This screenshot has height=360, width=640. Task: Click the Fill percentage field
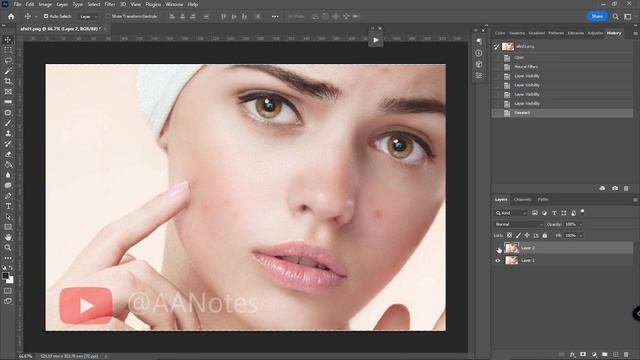click(571, 236)
